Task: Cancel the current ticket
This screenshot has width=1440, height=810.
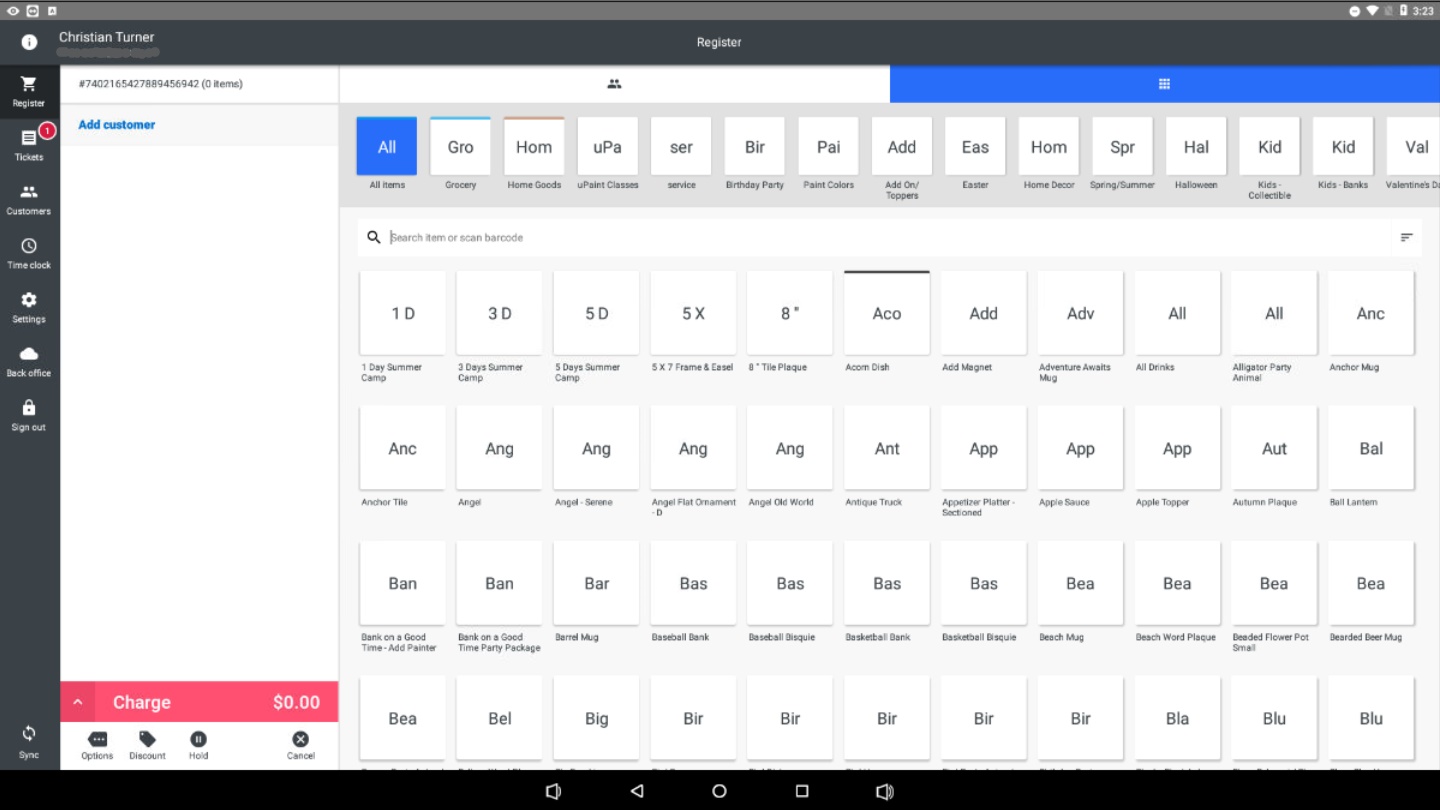Action: point(300,745)
